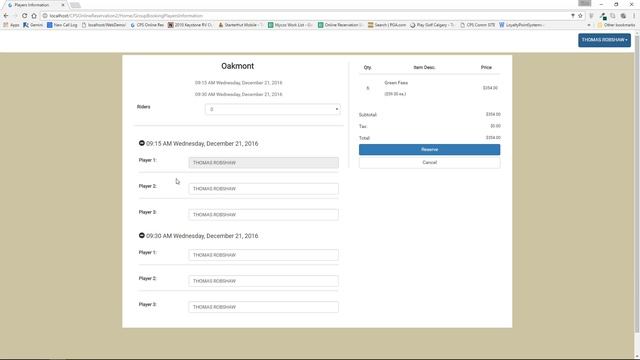Image resolution: width=640 pixels, height=360 pixels.
Task: Open the Search PGA.com bookmark
Action: pos(387,25)
